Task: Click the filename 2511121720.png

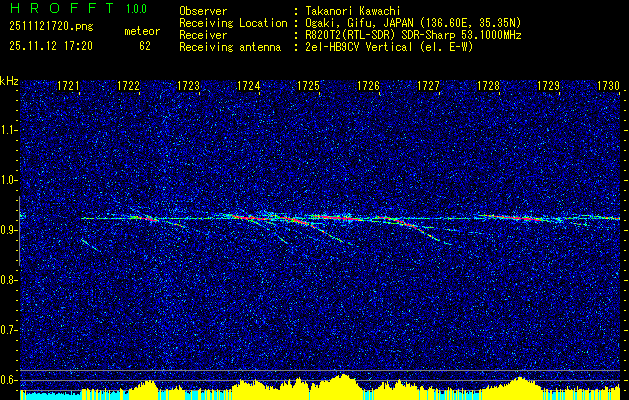Action: tap(51, 27)
